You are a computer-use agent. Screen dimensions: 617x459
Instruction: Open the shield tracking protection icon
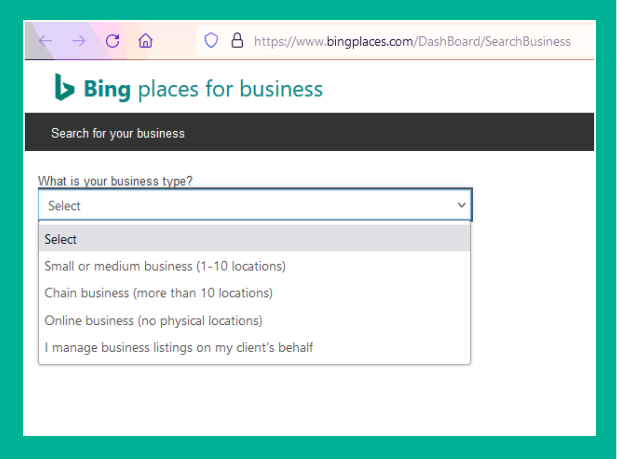pos(211,40)
